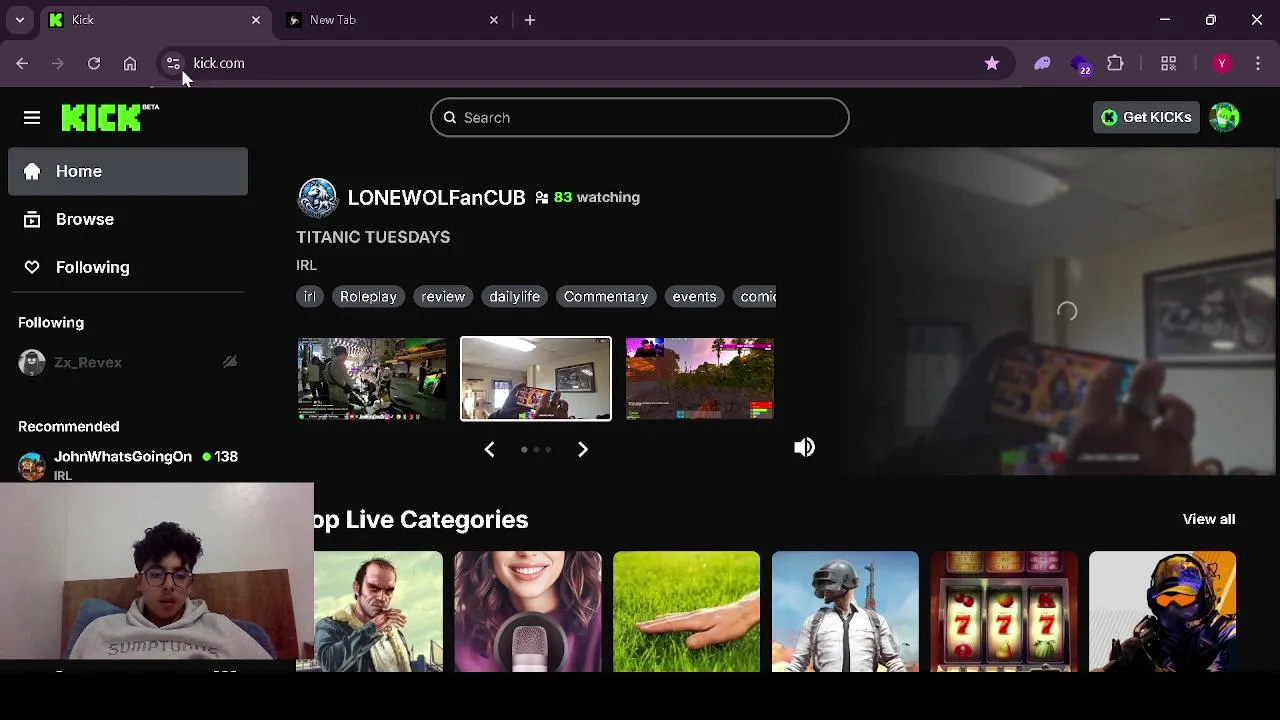Screen dimensions: 1280x720
Task: Open the grass touching category card
Action: (x=687, y=611)
